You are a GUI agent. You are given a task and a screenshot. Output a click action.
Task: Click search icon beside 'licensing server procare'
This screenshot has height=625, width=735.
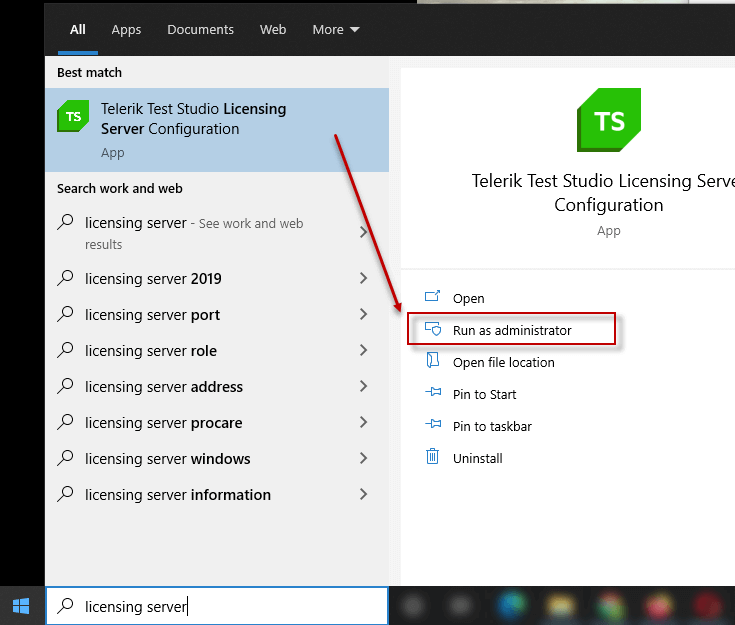click(x=65, y=422)
